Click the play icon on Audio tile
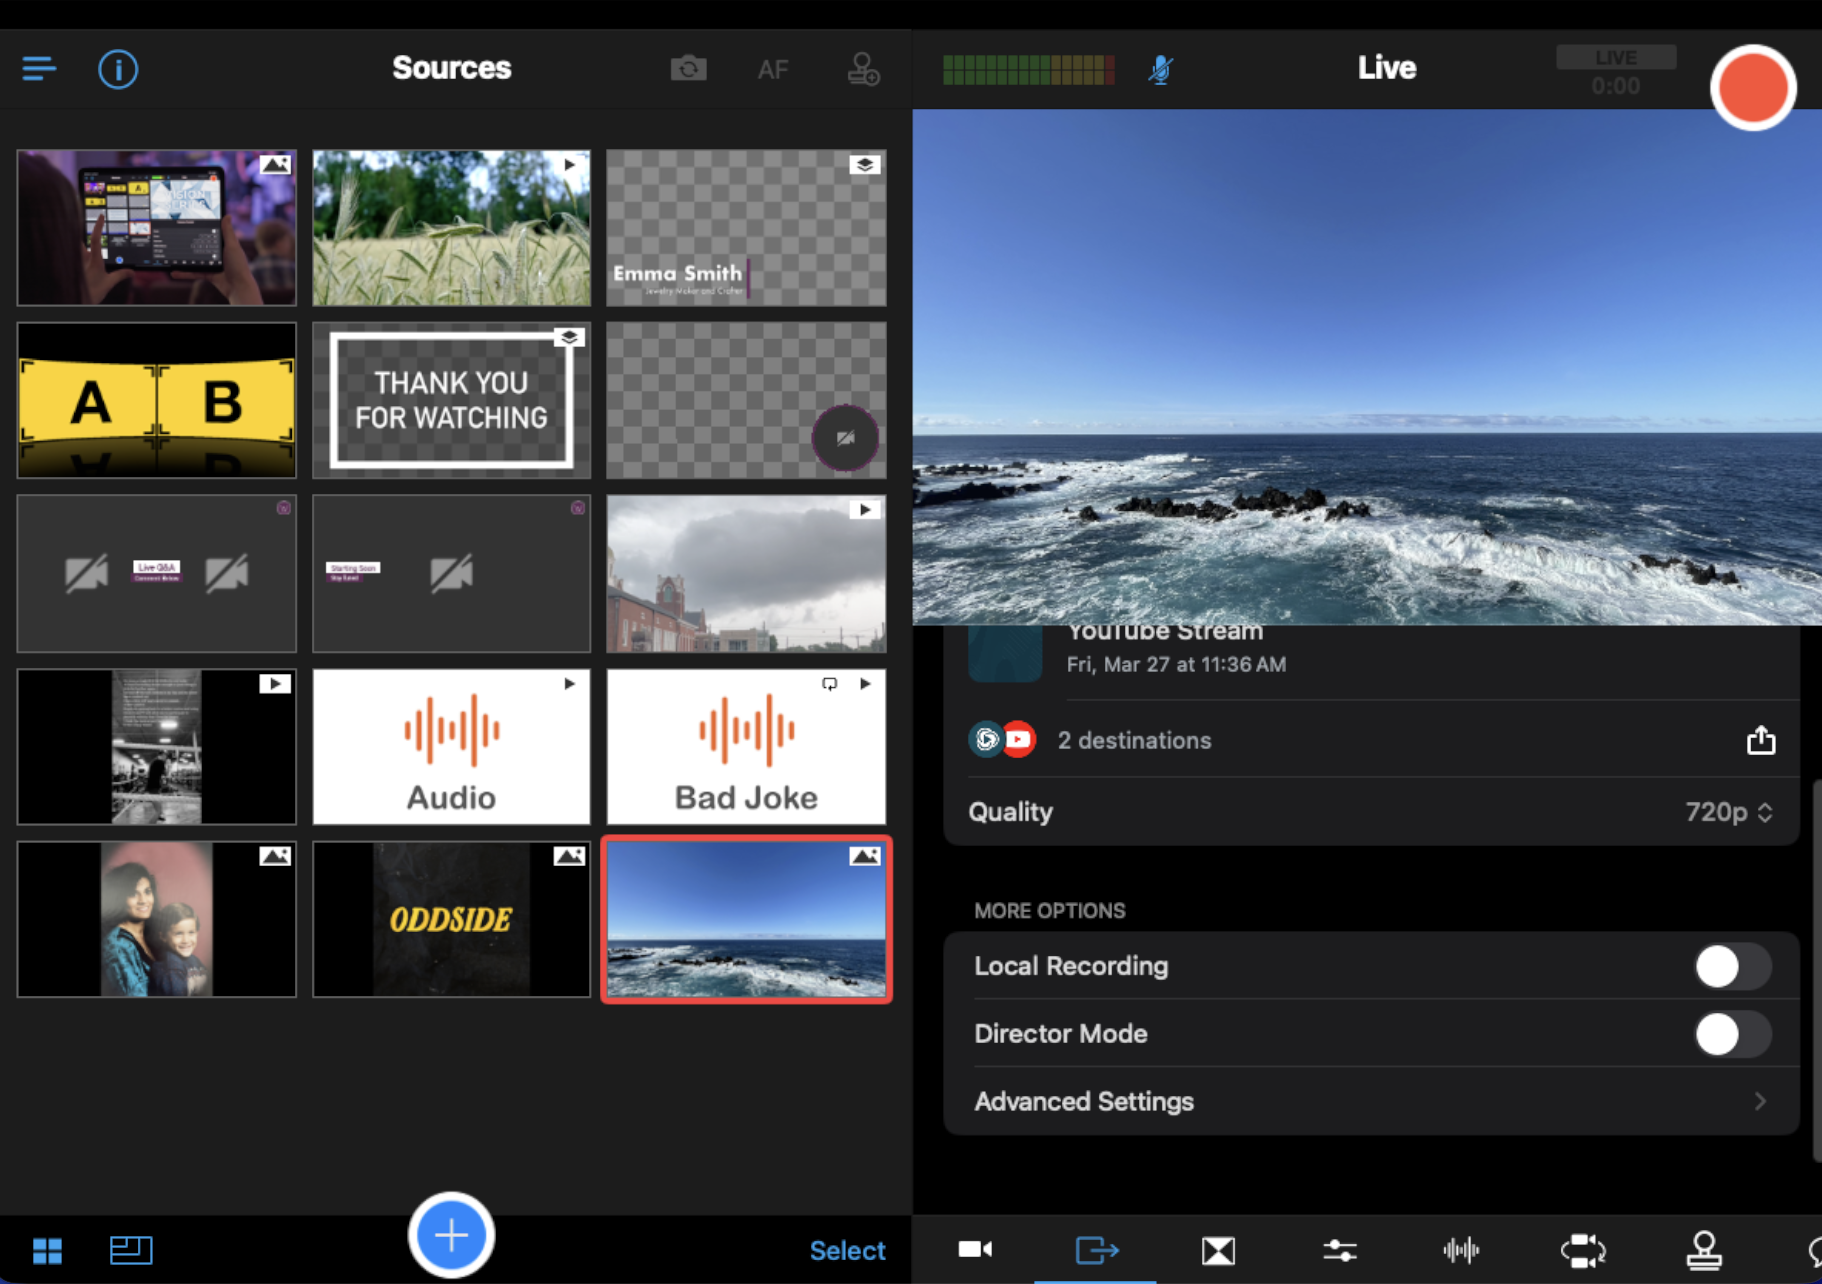 (x=569, y=684)
